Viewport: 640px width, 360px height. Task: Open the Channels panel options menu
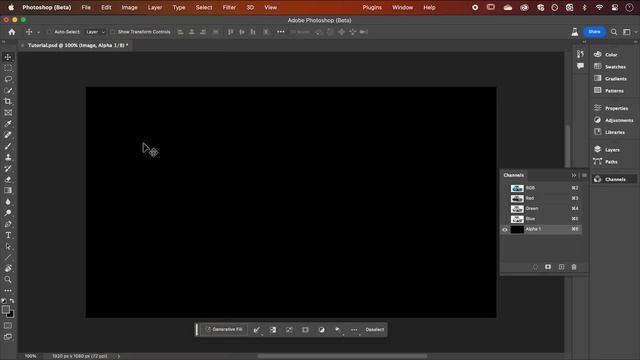tap(584, 175)
